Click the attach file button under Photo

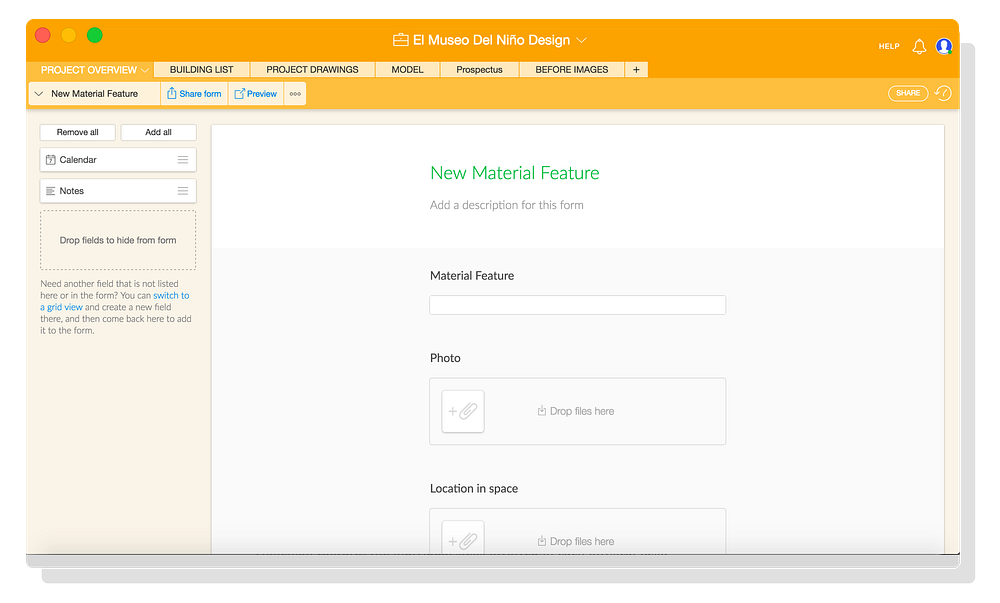[463, 411]
